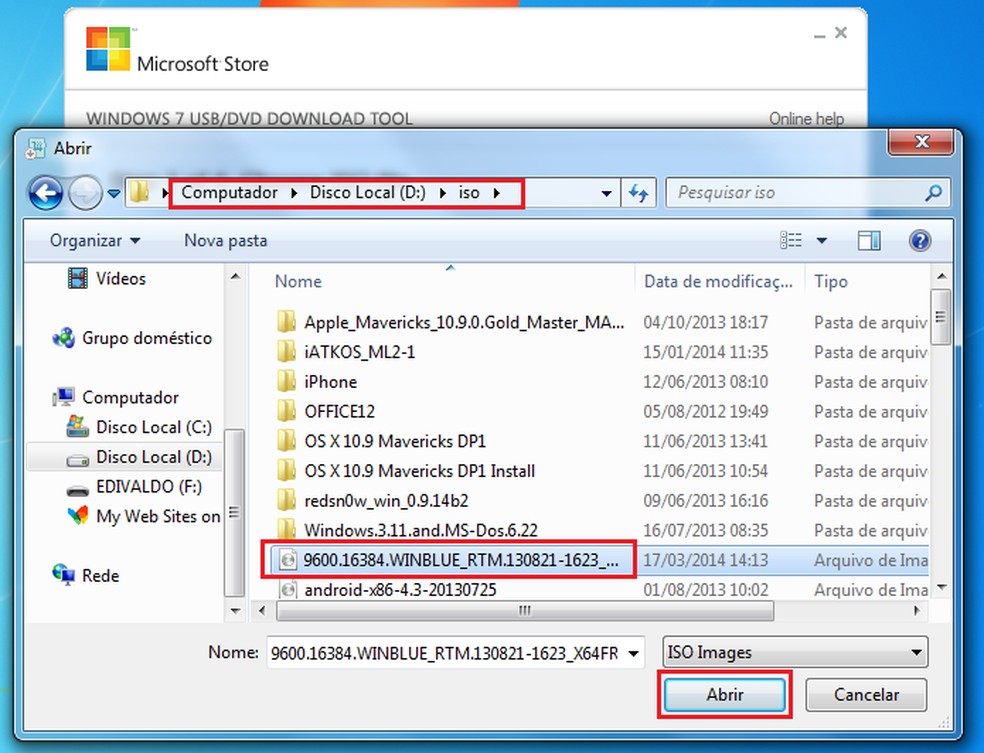
Task: Open the iPhone folder
Action: [x=330, y=382]
